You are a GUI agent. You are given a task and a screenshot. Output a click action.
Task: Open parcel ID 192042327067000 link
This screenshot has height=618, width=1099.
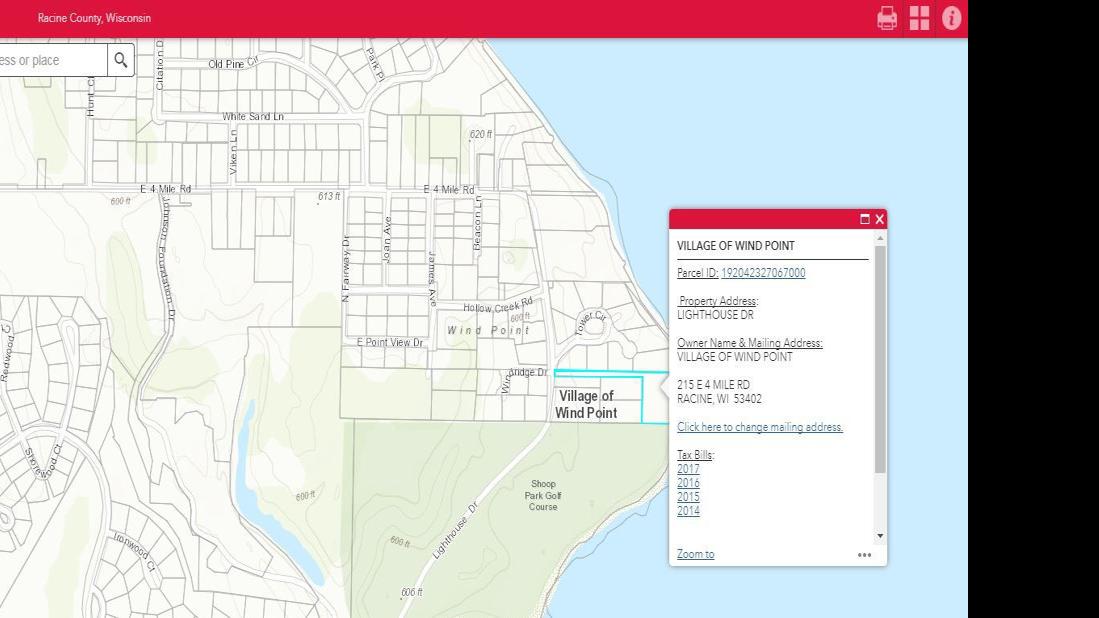[x=763, y=273]
